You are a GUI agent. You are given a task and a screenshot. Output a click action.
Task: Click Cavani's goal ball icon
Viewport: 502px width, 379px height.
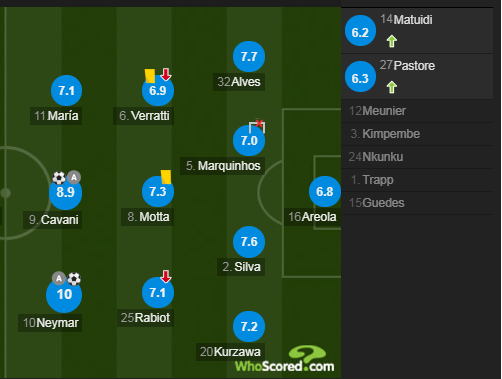pyautogui.click(x=59, y=178)
